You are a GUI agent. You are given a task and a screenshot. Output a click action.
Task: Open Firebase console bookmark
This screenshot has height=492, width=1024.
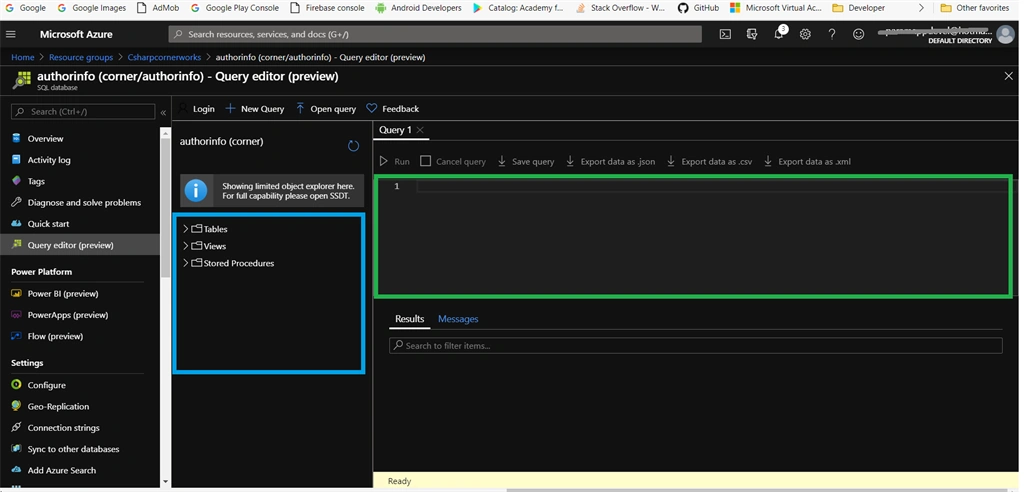point(327,8)
